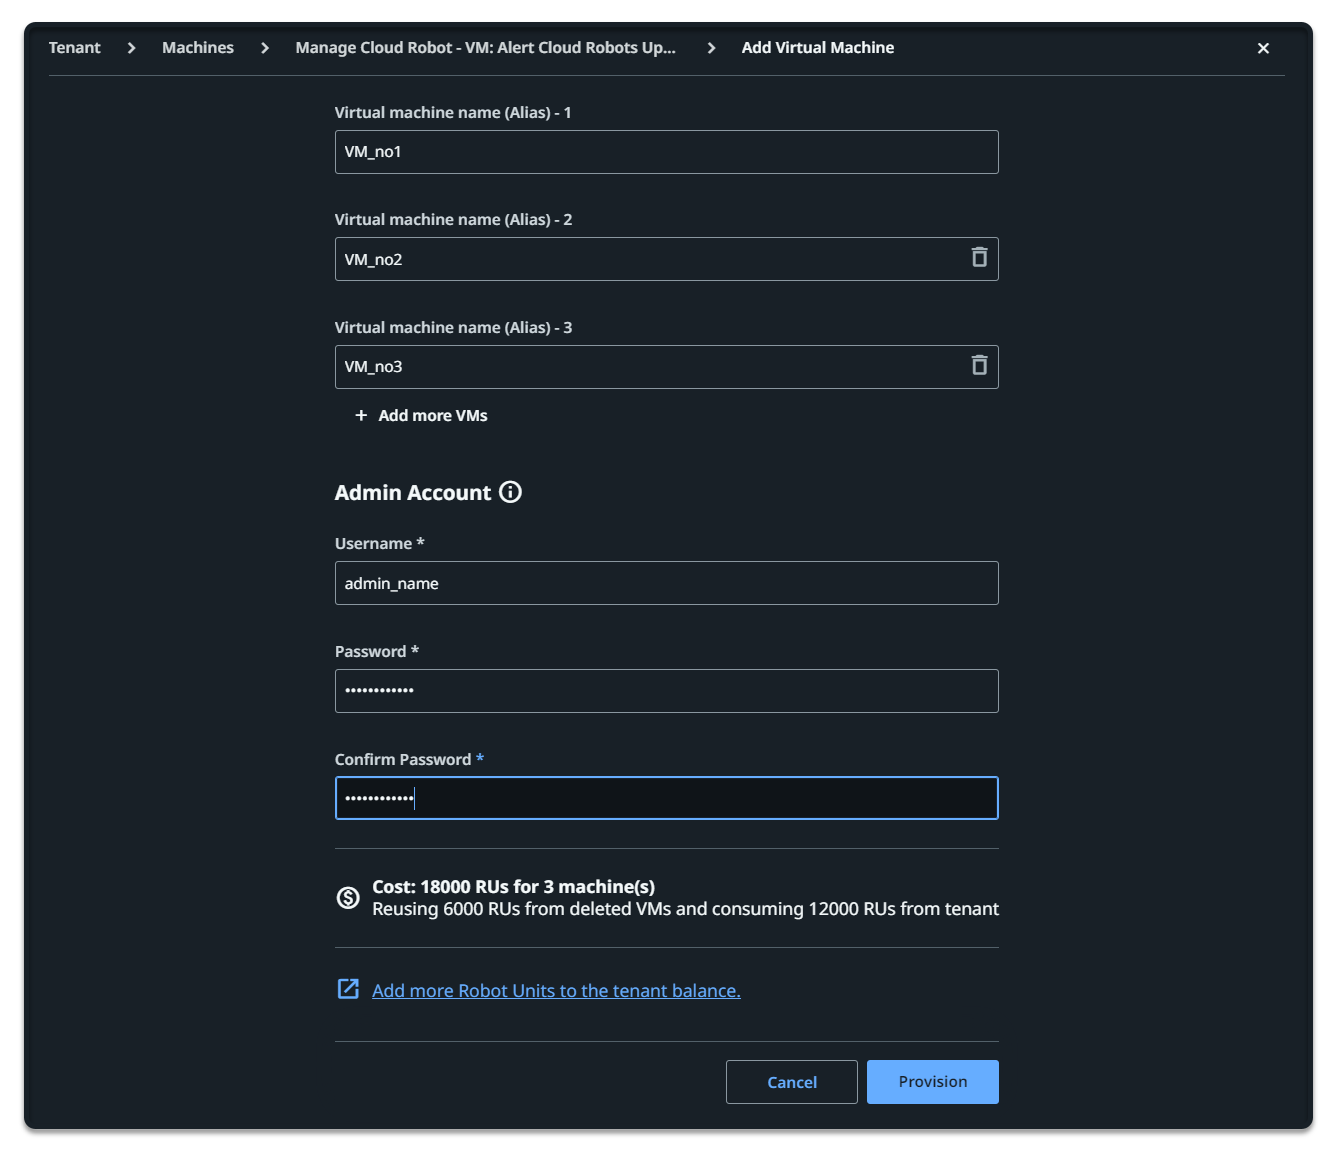Click the Confirm Password field
This screenshot has height=1150, width=1333.
[x=666, y=798]
